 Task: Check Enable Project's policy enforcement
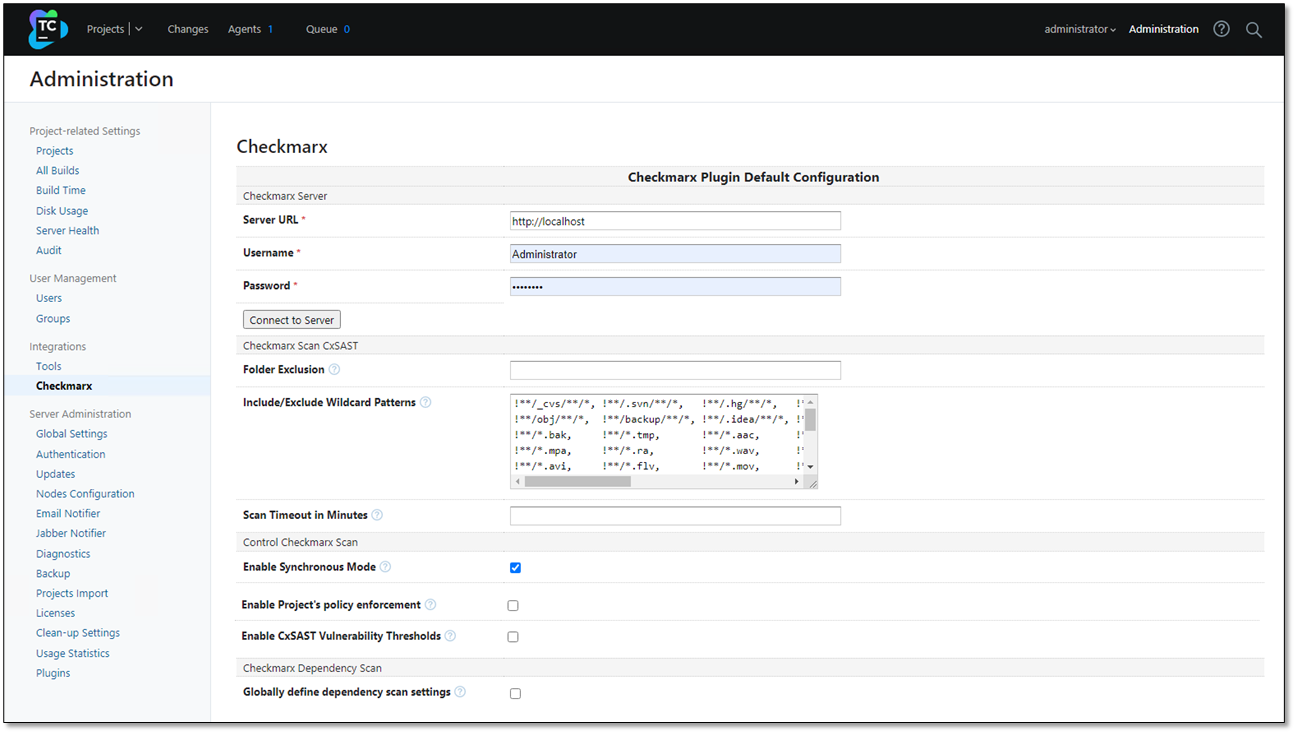513,605
